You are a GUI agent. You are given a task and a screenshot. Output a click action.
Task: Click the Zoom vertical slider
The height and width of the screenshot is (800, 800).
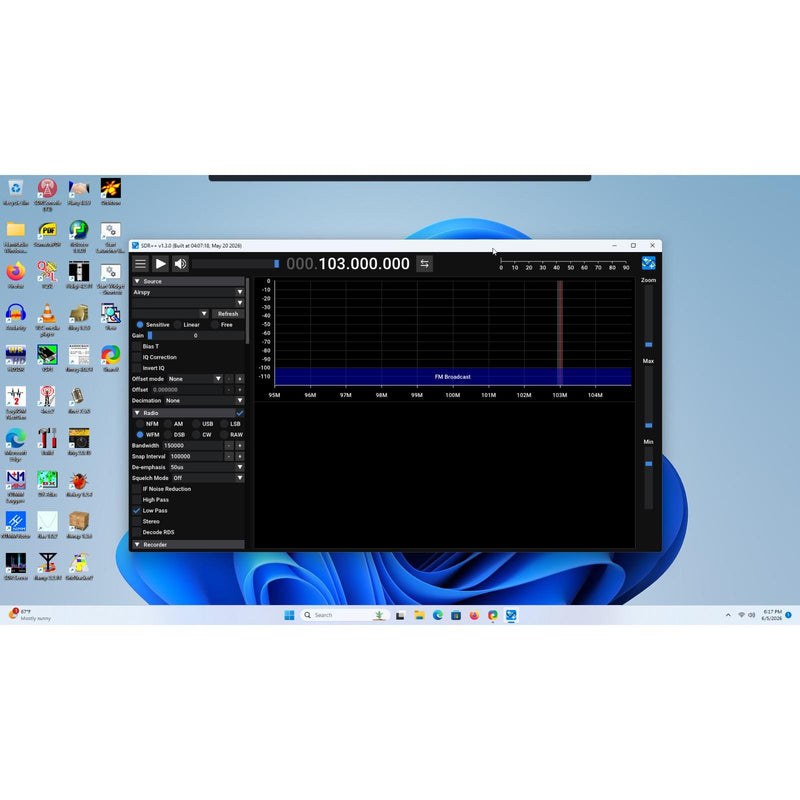point(648,318)
